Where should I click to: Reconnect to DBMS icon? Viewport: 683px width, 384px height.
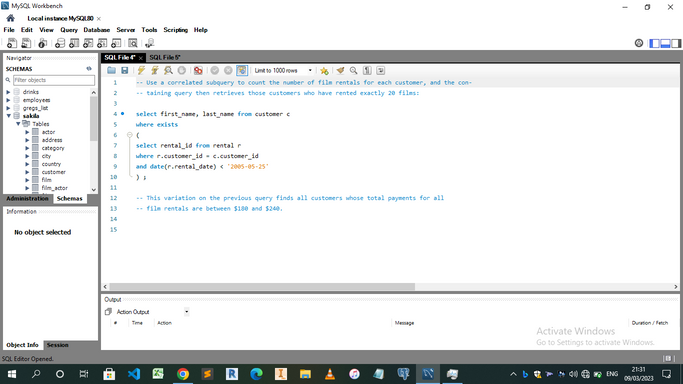coord(149,43)
